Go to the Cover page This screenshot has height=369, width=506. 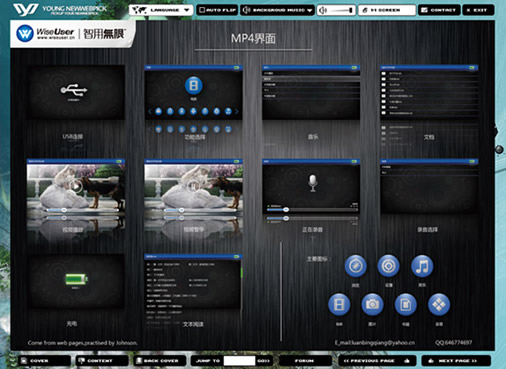coord(44,361)
